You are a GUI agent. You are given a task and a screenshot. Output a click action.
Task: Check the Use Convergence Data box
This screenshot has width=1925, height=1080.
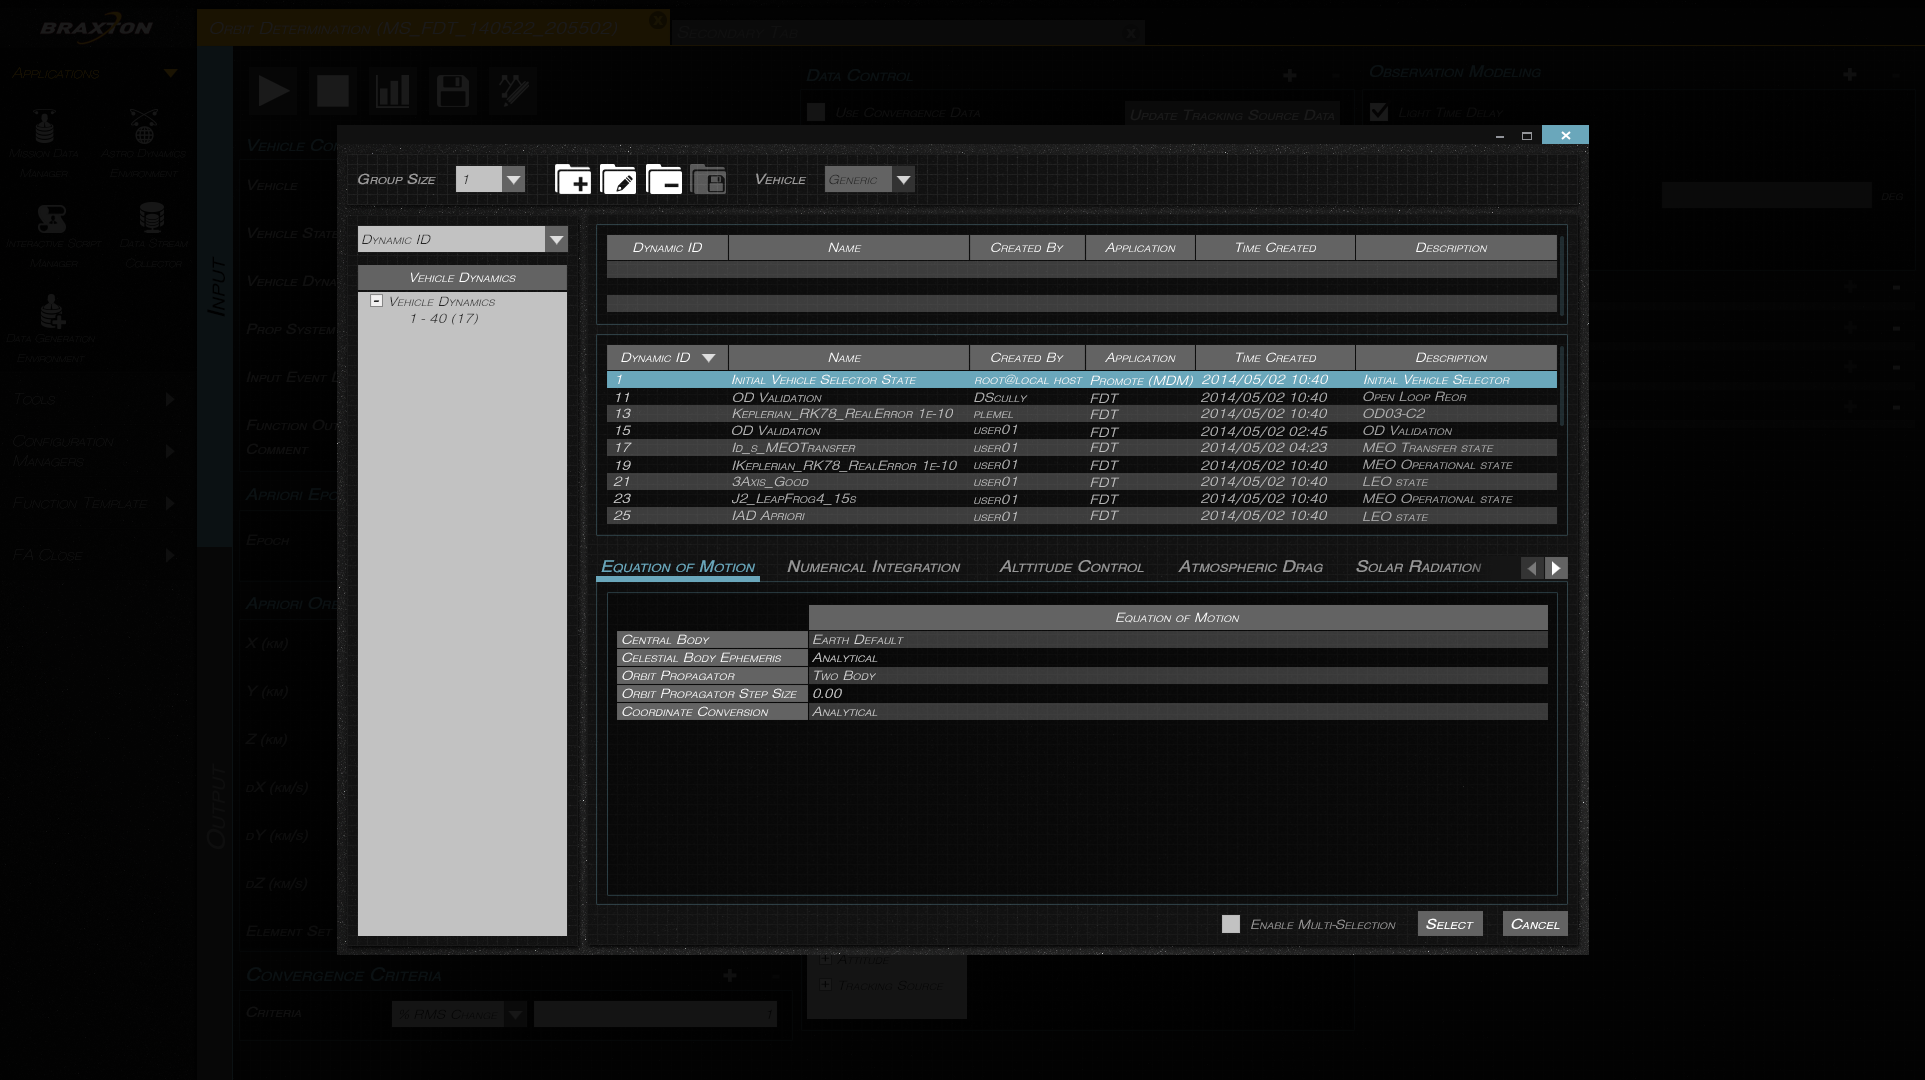click(x=815, y=112)
